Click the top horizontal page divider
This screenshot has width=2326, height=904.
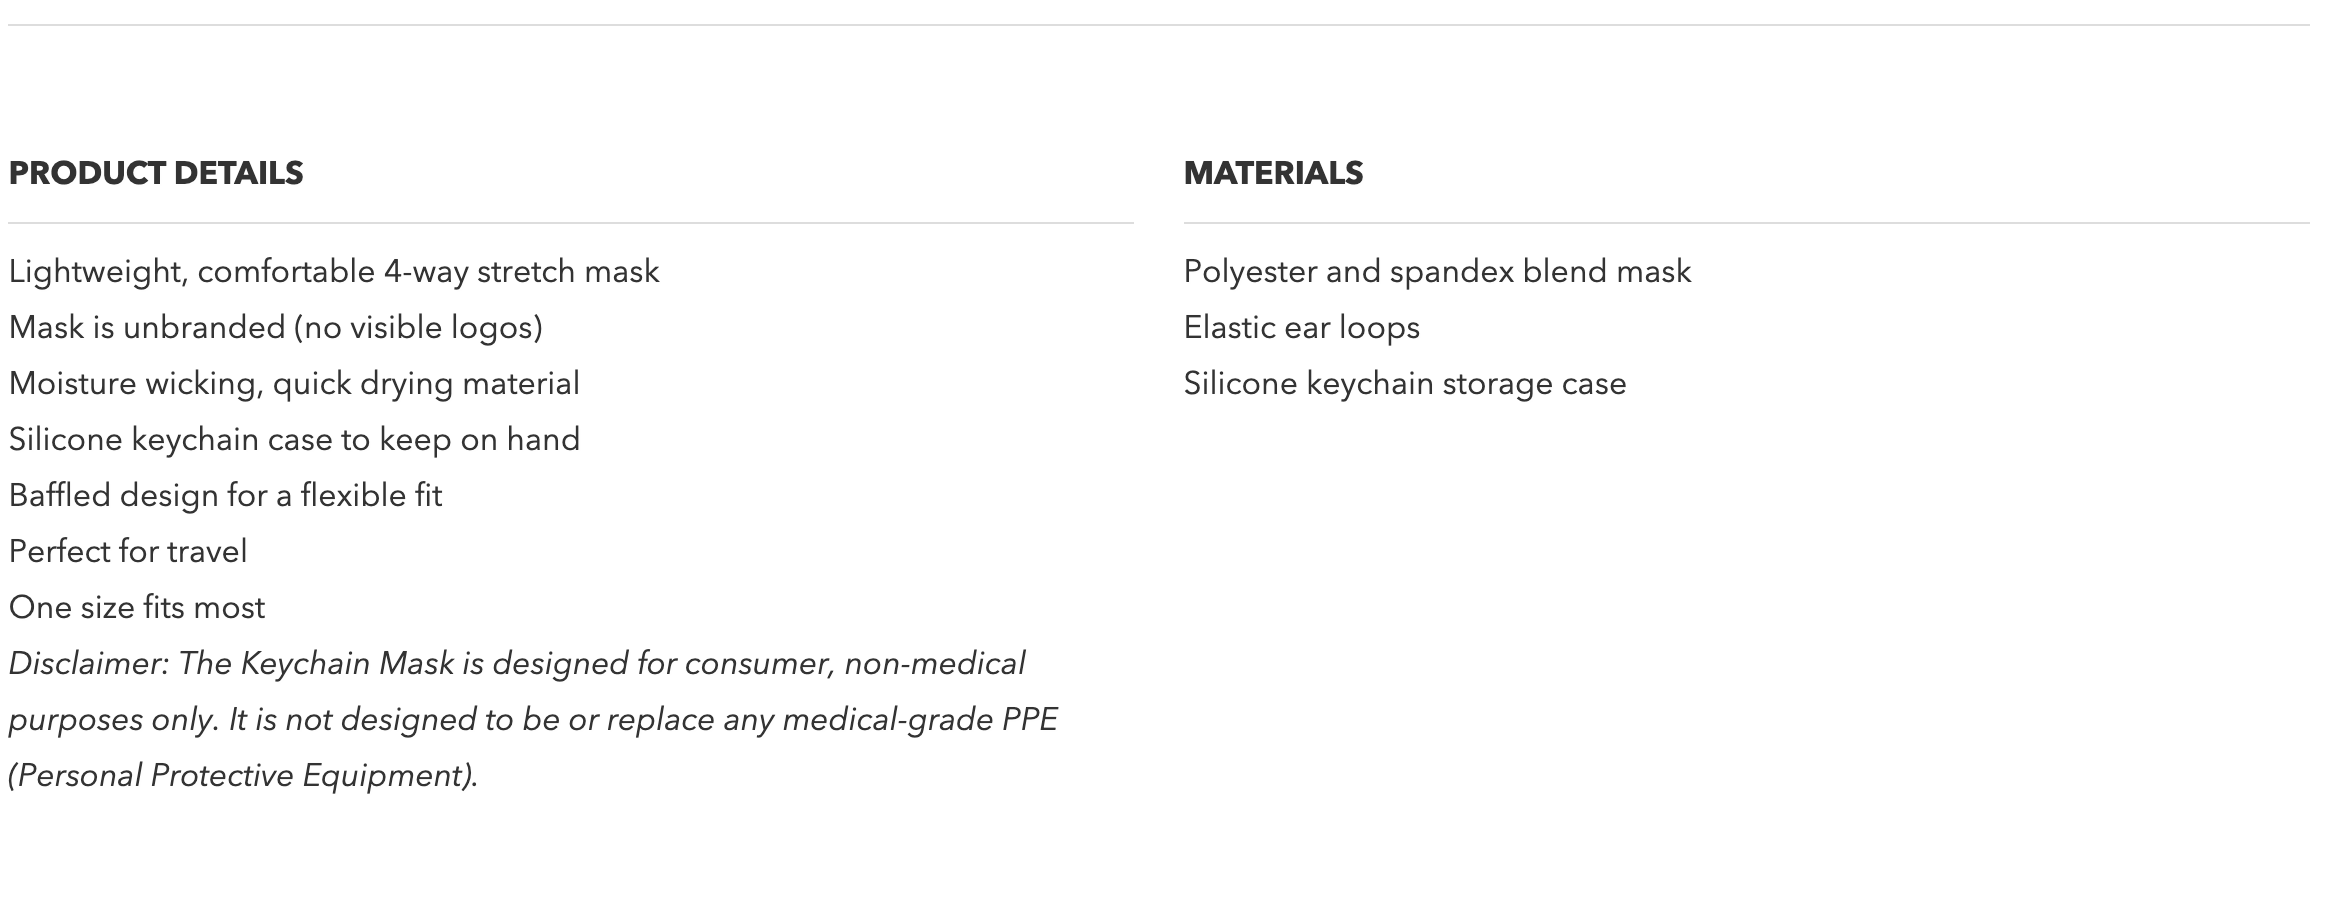(1158, 25)
